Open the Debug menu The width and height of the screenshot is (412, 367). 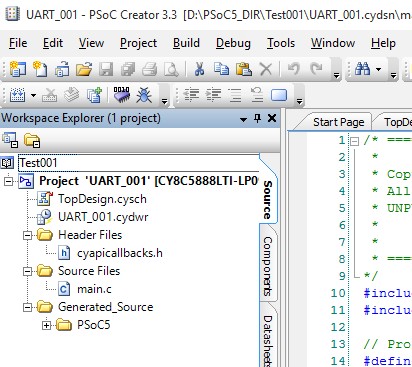point(233,43)
